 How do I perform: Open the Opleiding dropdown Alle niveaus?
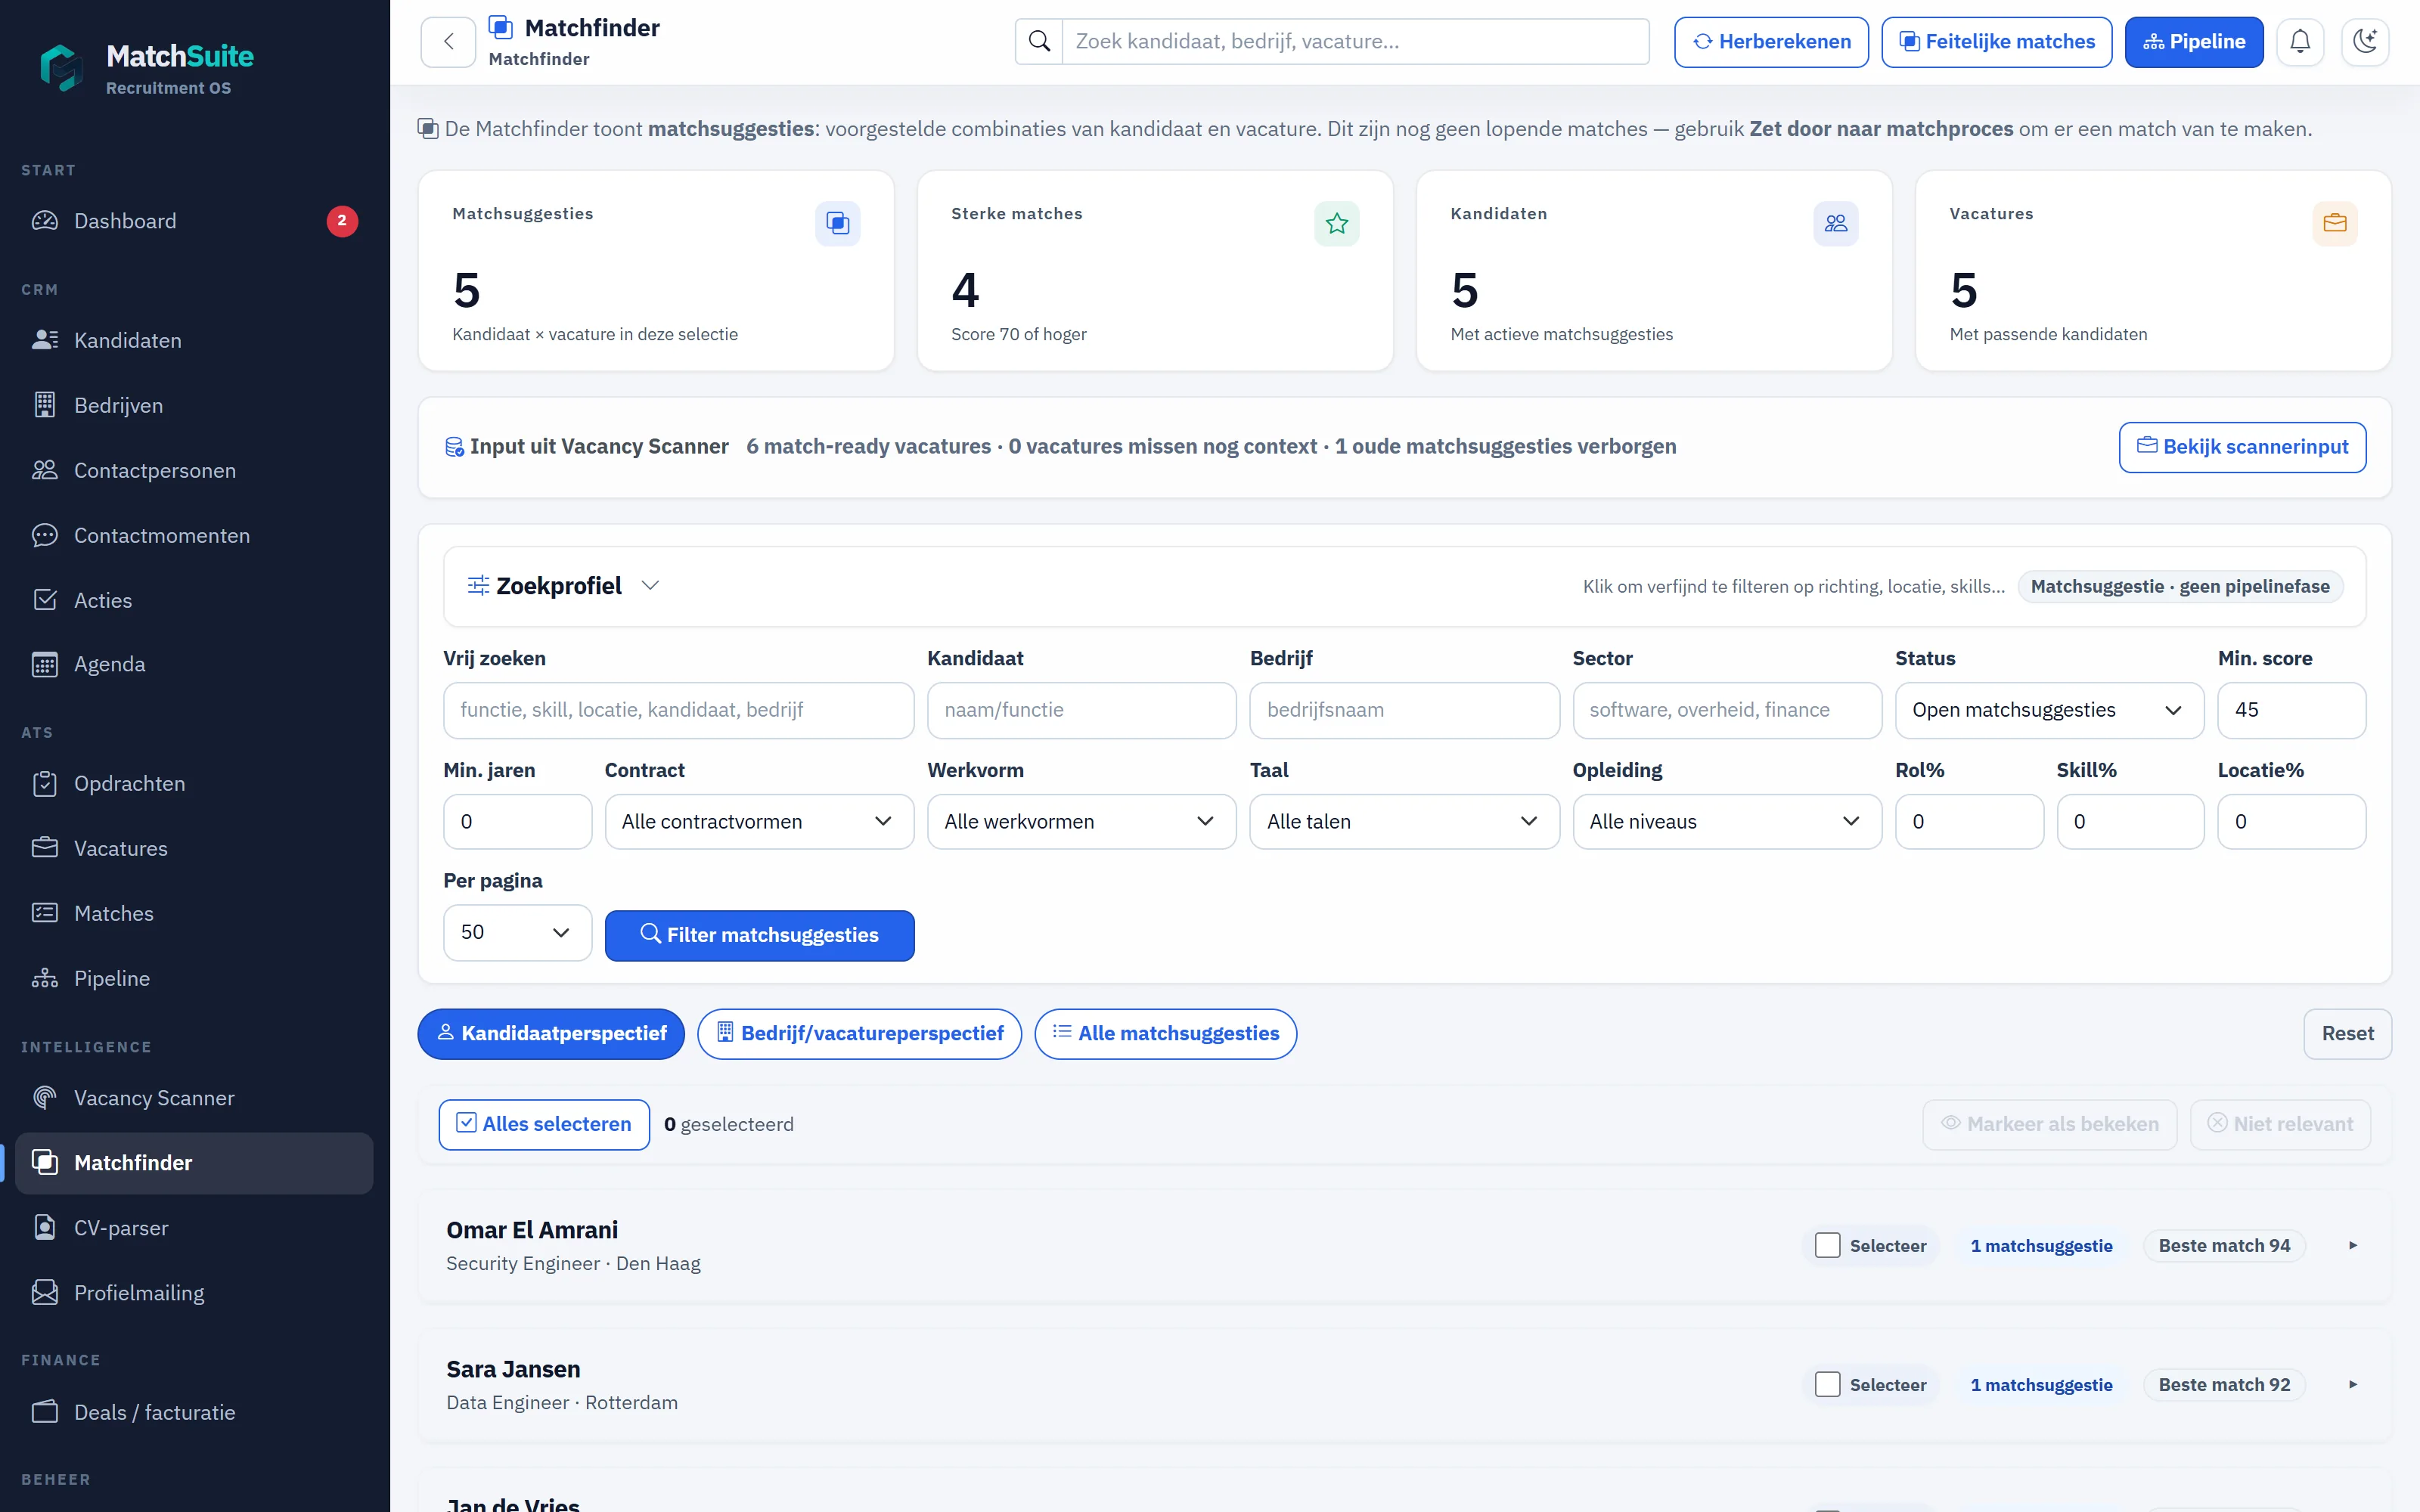[x=1727, y=822]
